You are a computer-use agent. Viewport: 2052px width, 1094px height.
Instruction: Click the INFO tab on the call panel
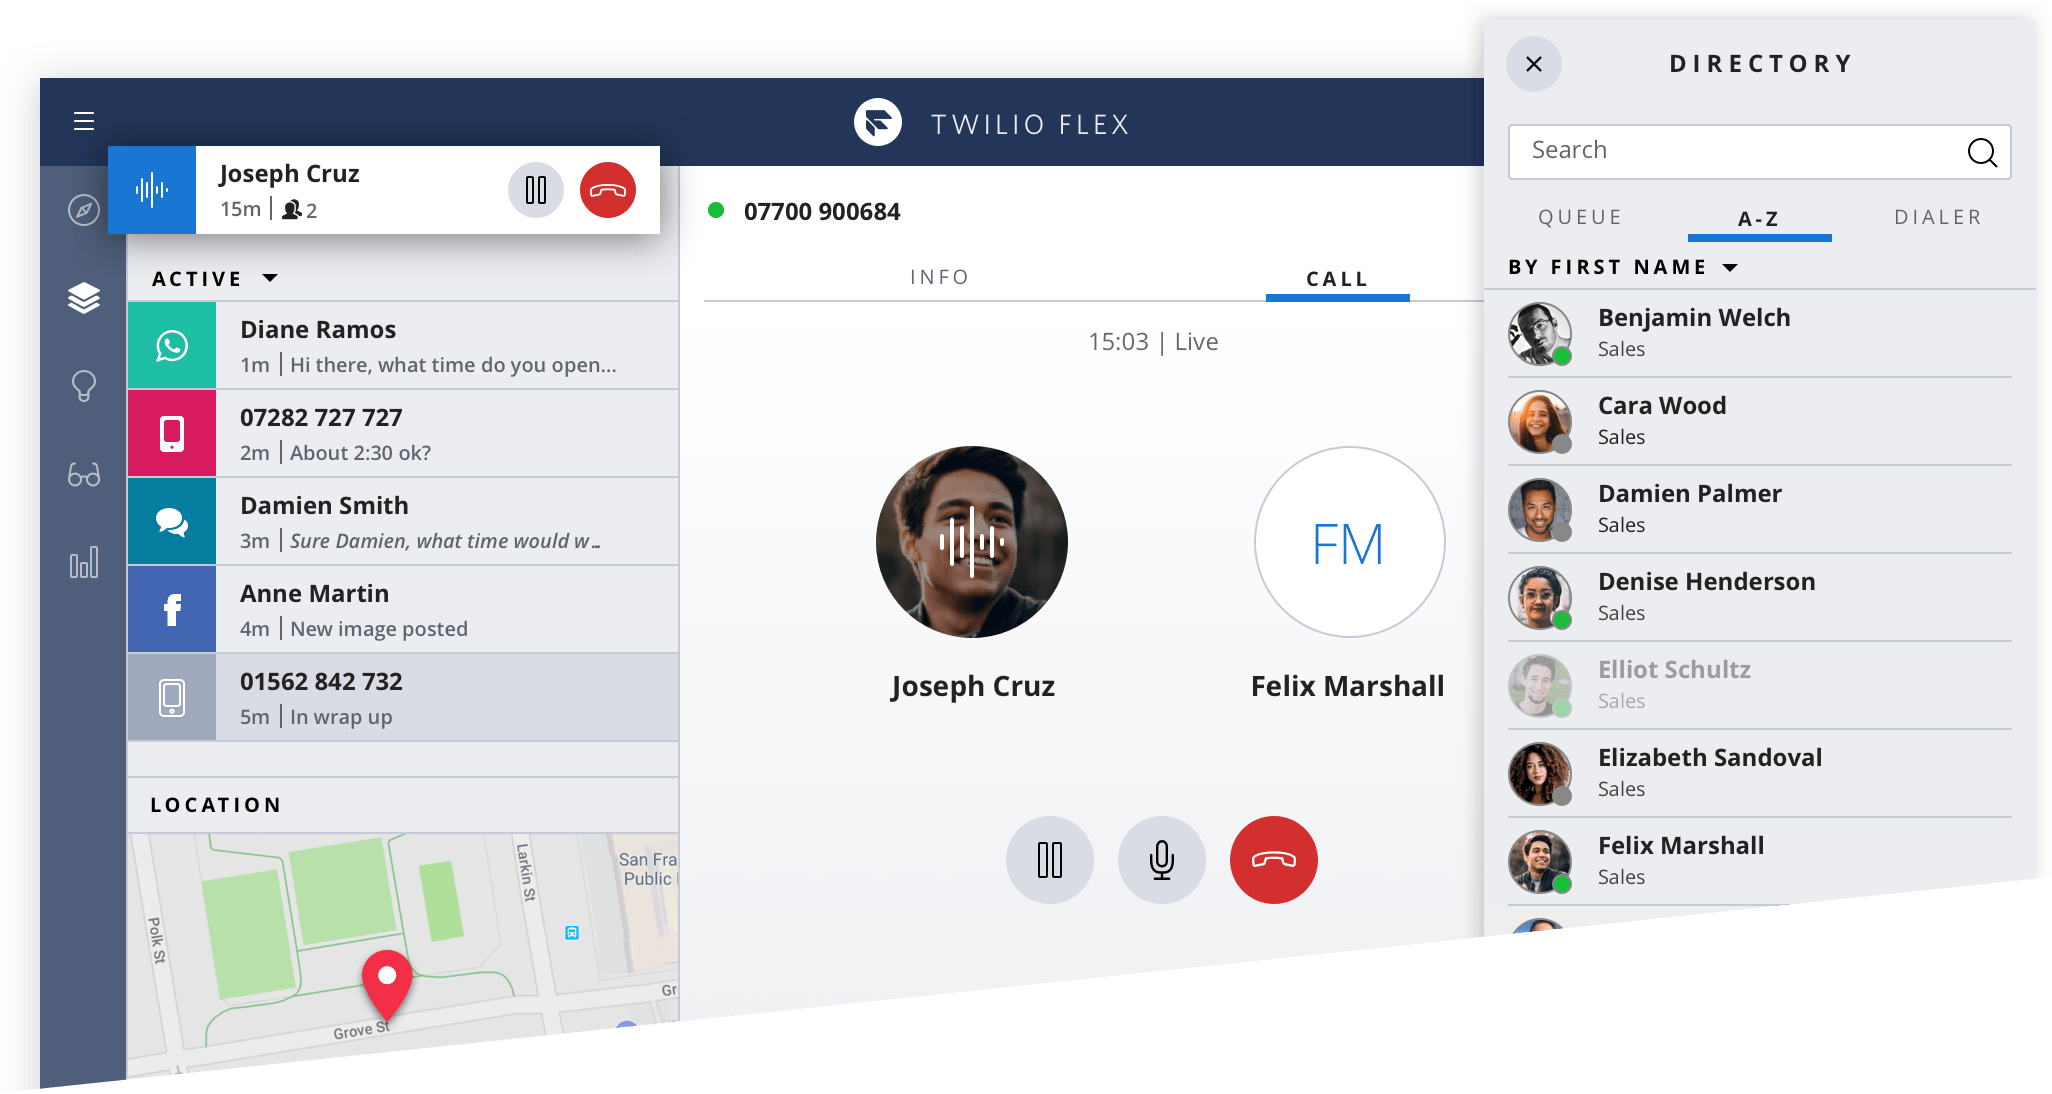[939, 278]
